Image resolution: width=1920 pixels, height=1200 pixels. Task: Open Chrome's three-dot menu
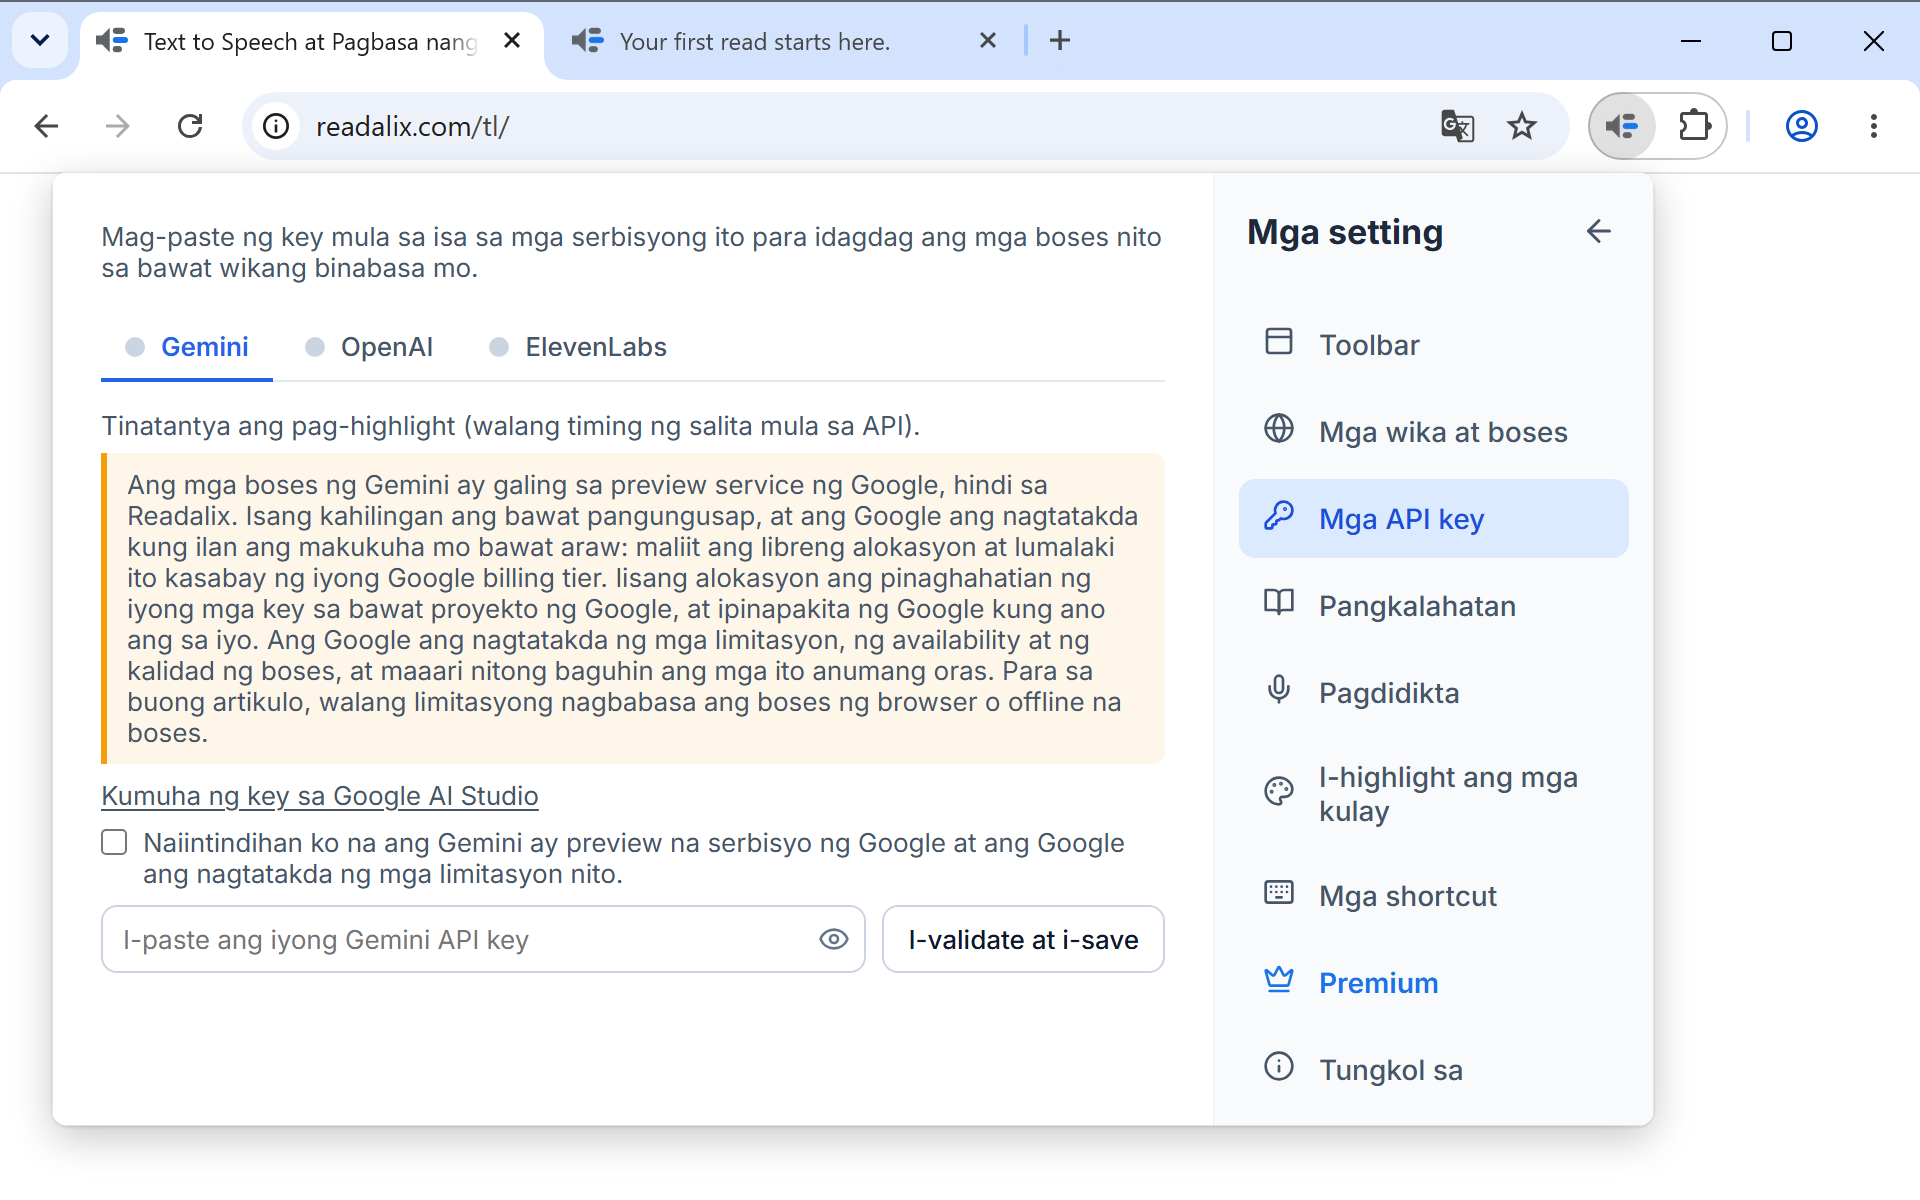(x=1873, y=126)
